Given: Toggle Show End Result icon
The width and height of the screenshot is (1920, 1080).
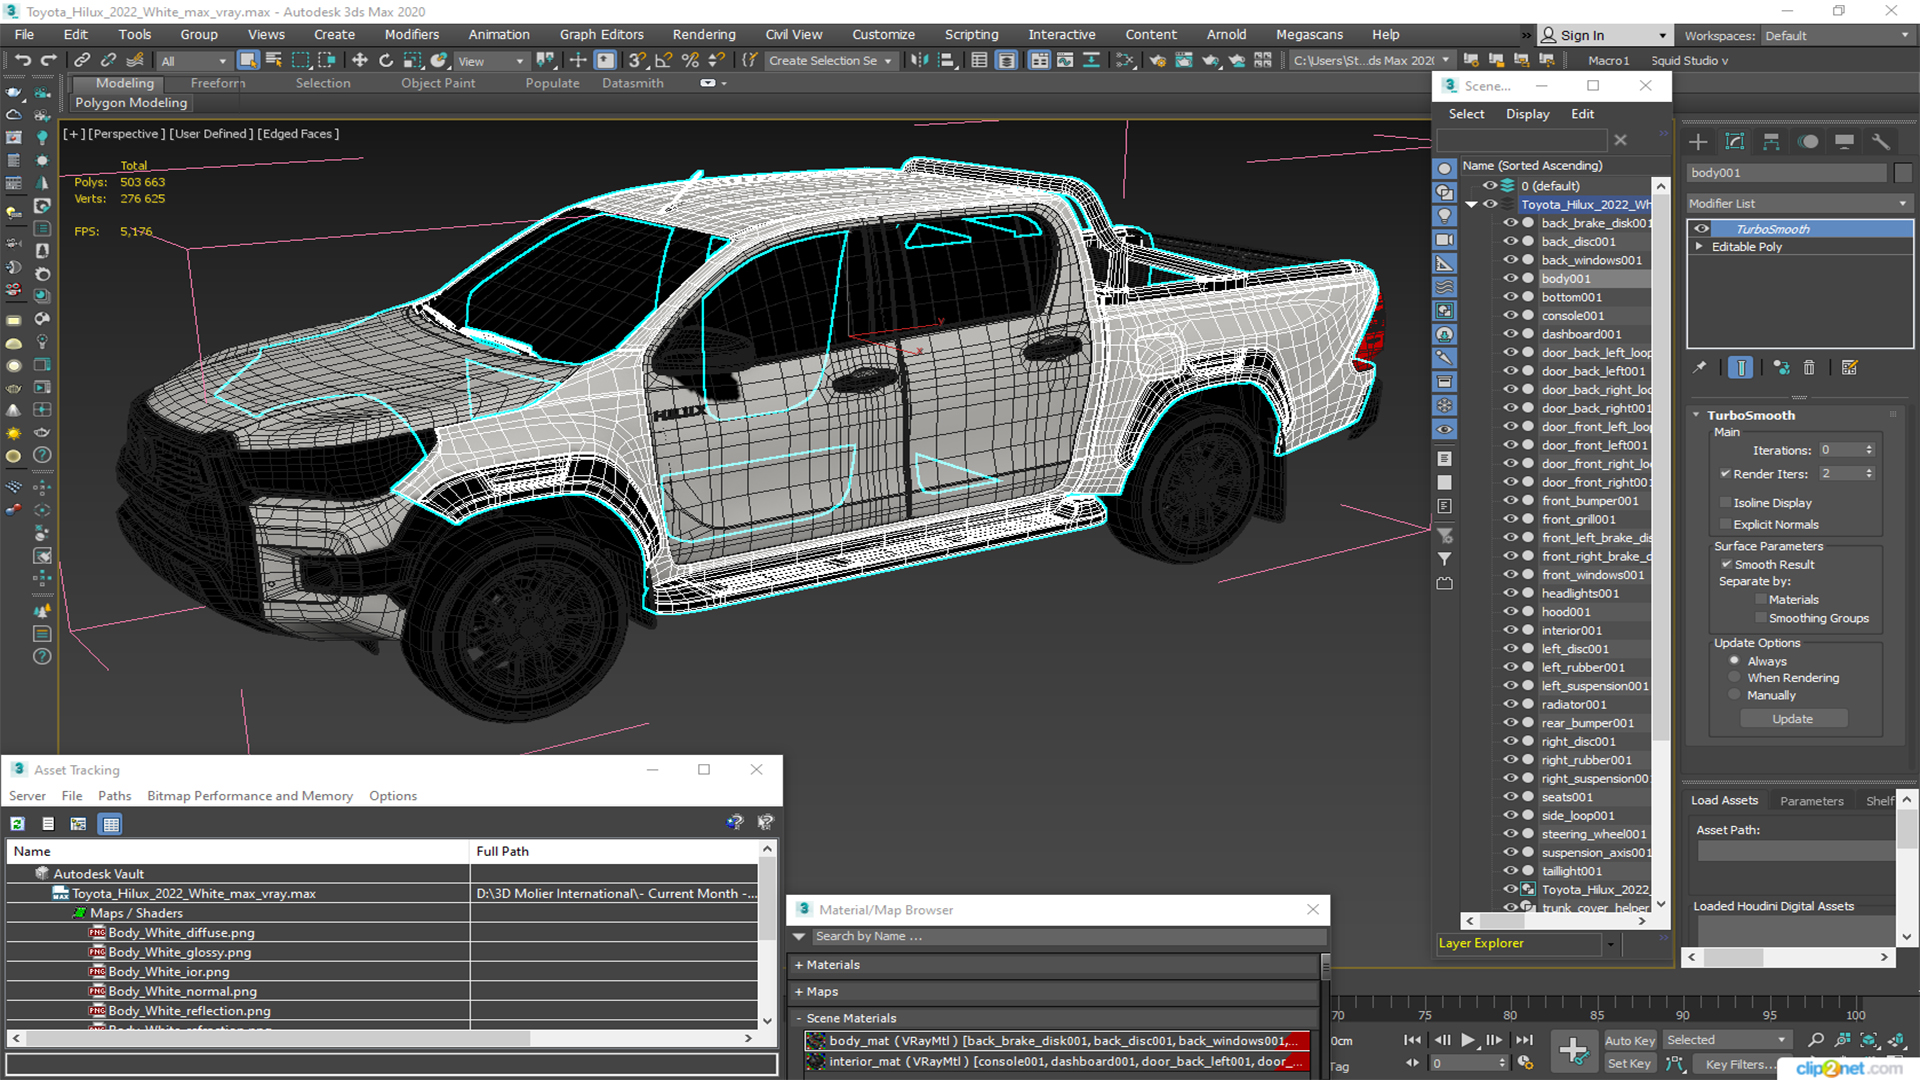Looking at the screenshot, I should coord(1740,368).
